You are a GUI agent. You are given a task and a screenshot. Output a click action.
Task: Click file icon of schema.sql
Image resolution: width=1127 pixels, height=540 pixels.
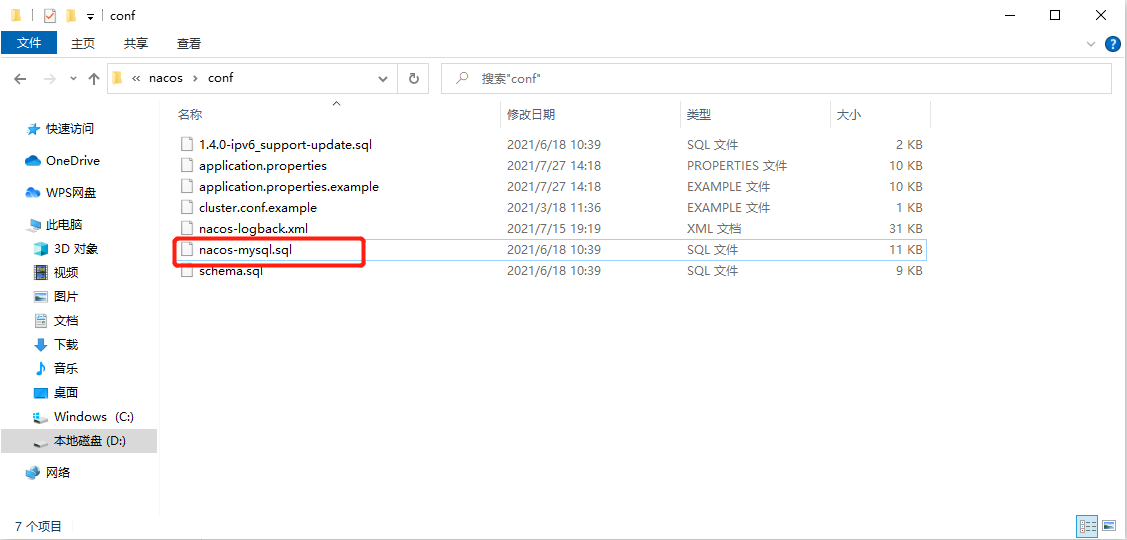click(187, 271)
